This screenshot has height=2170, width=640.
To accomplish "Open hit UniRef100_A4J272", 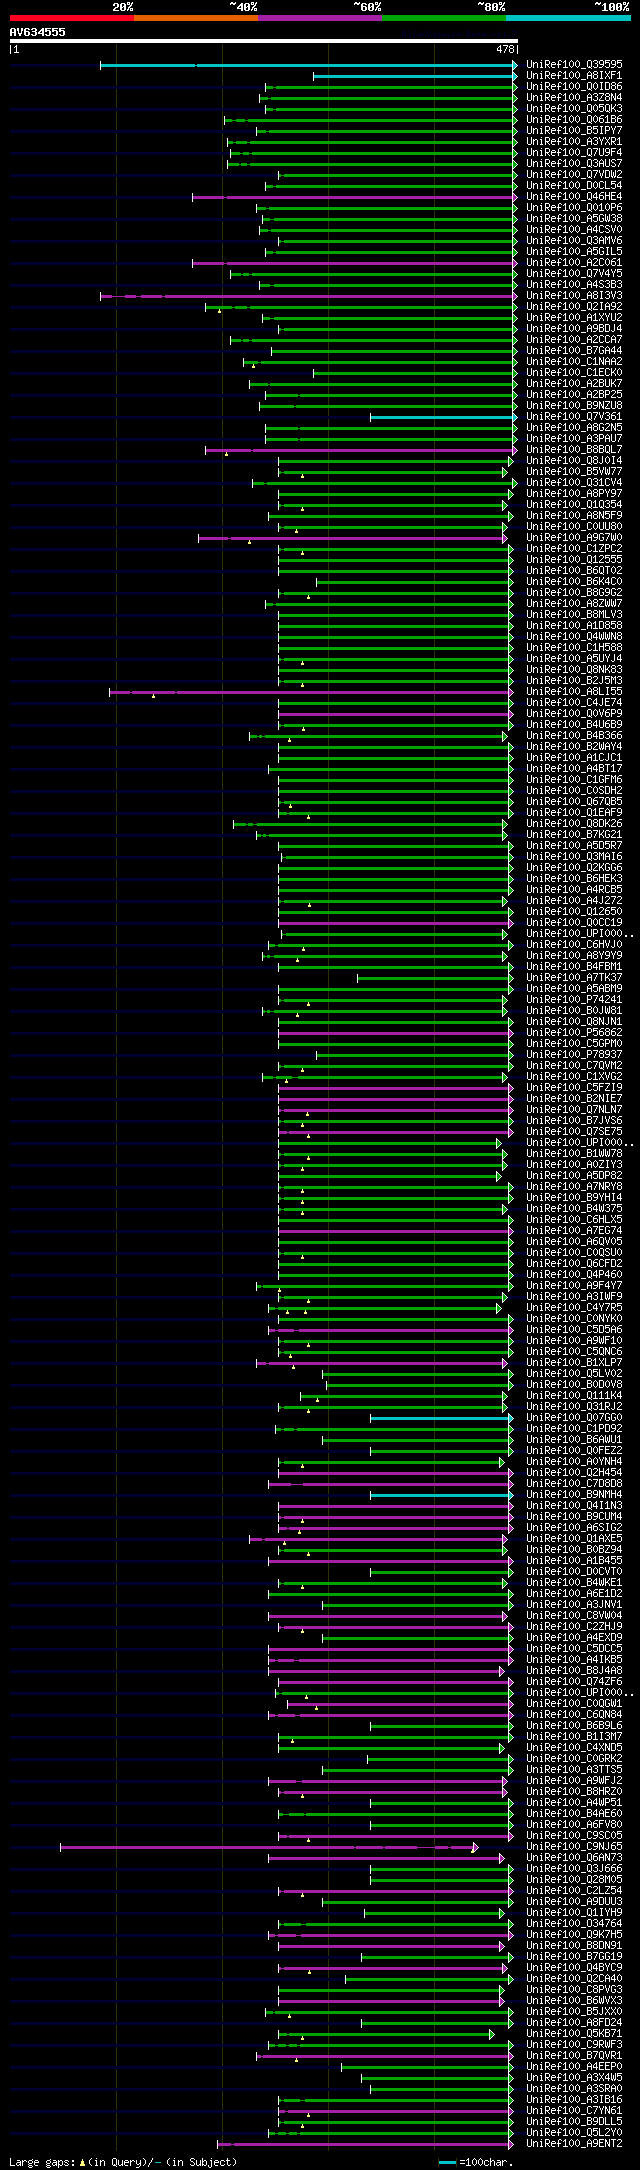I will pos(574,900).
